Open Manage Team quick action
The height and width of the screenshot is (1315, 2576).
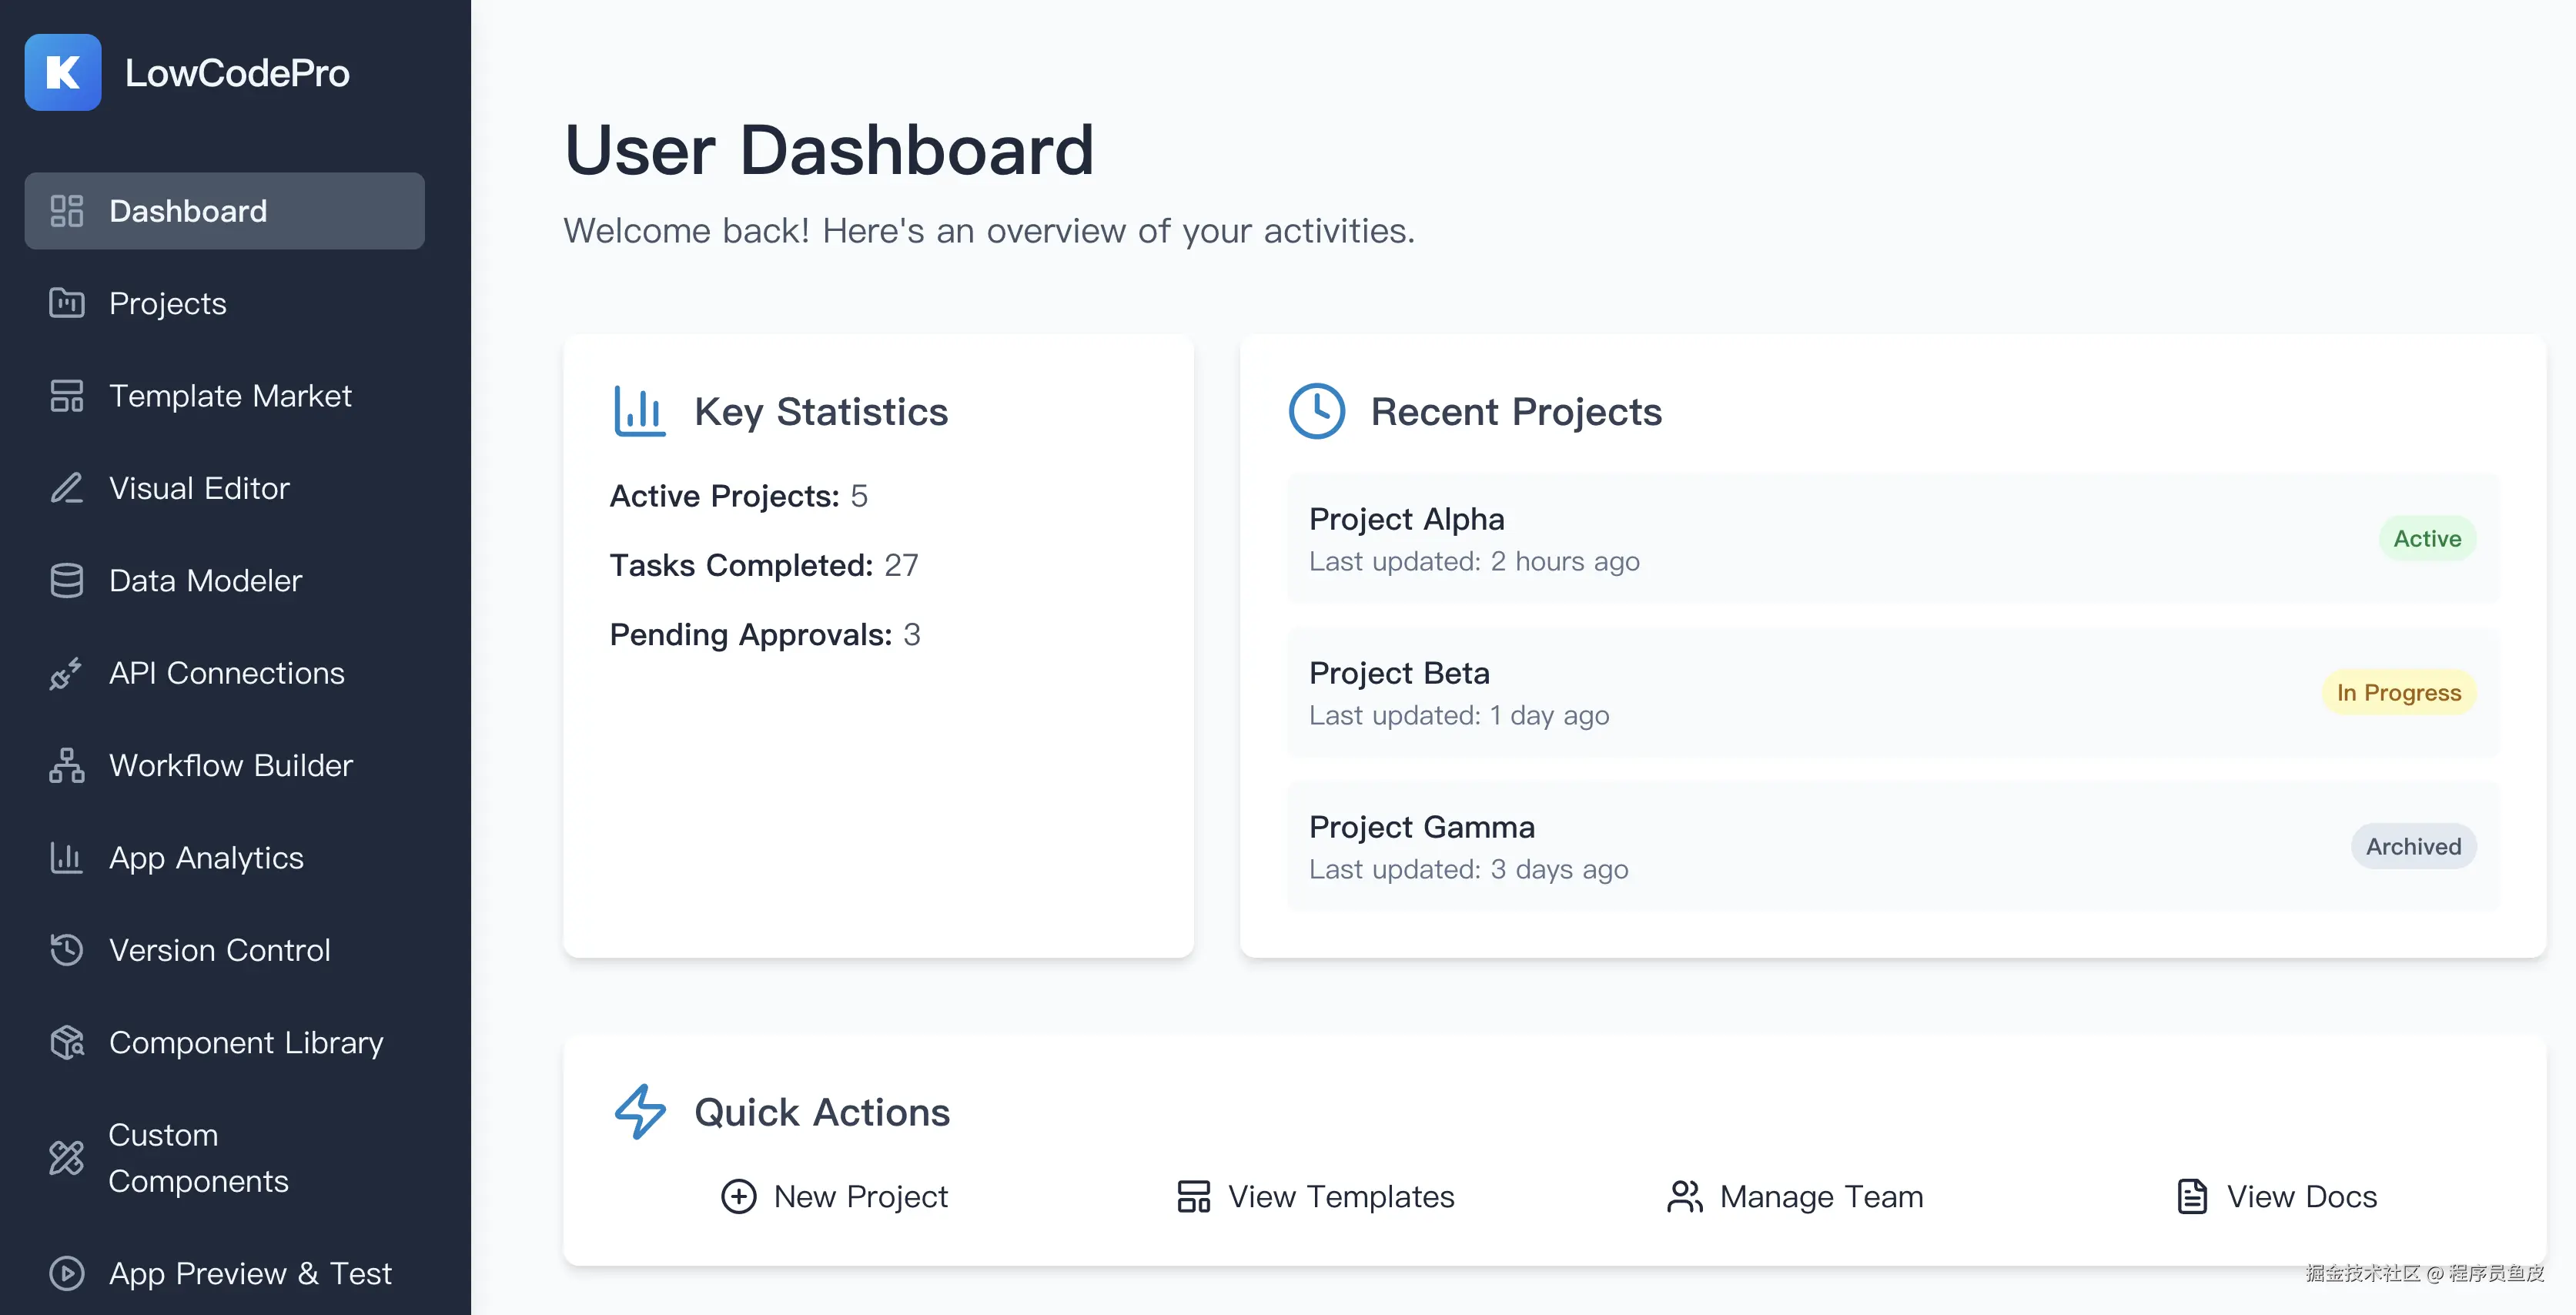coord(1796,1196)
